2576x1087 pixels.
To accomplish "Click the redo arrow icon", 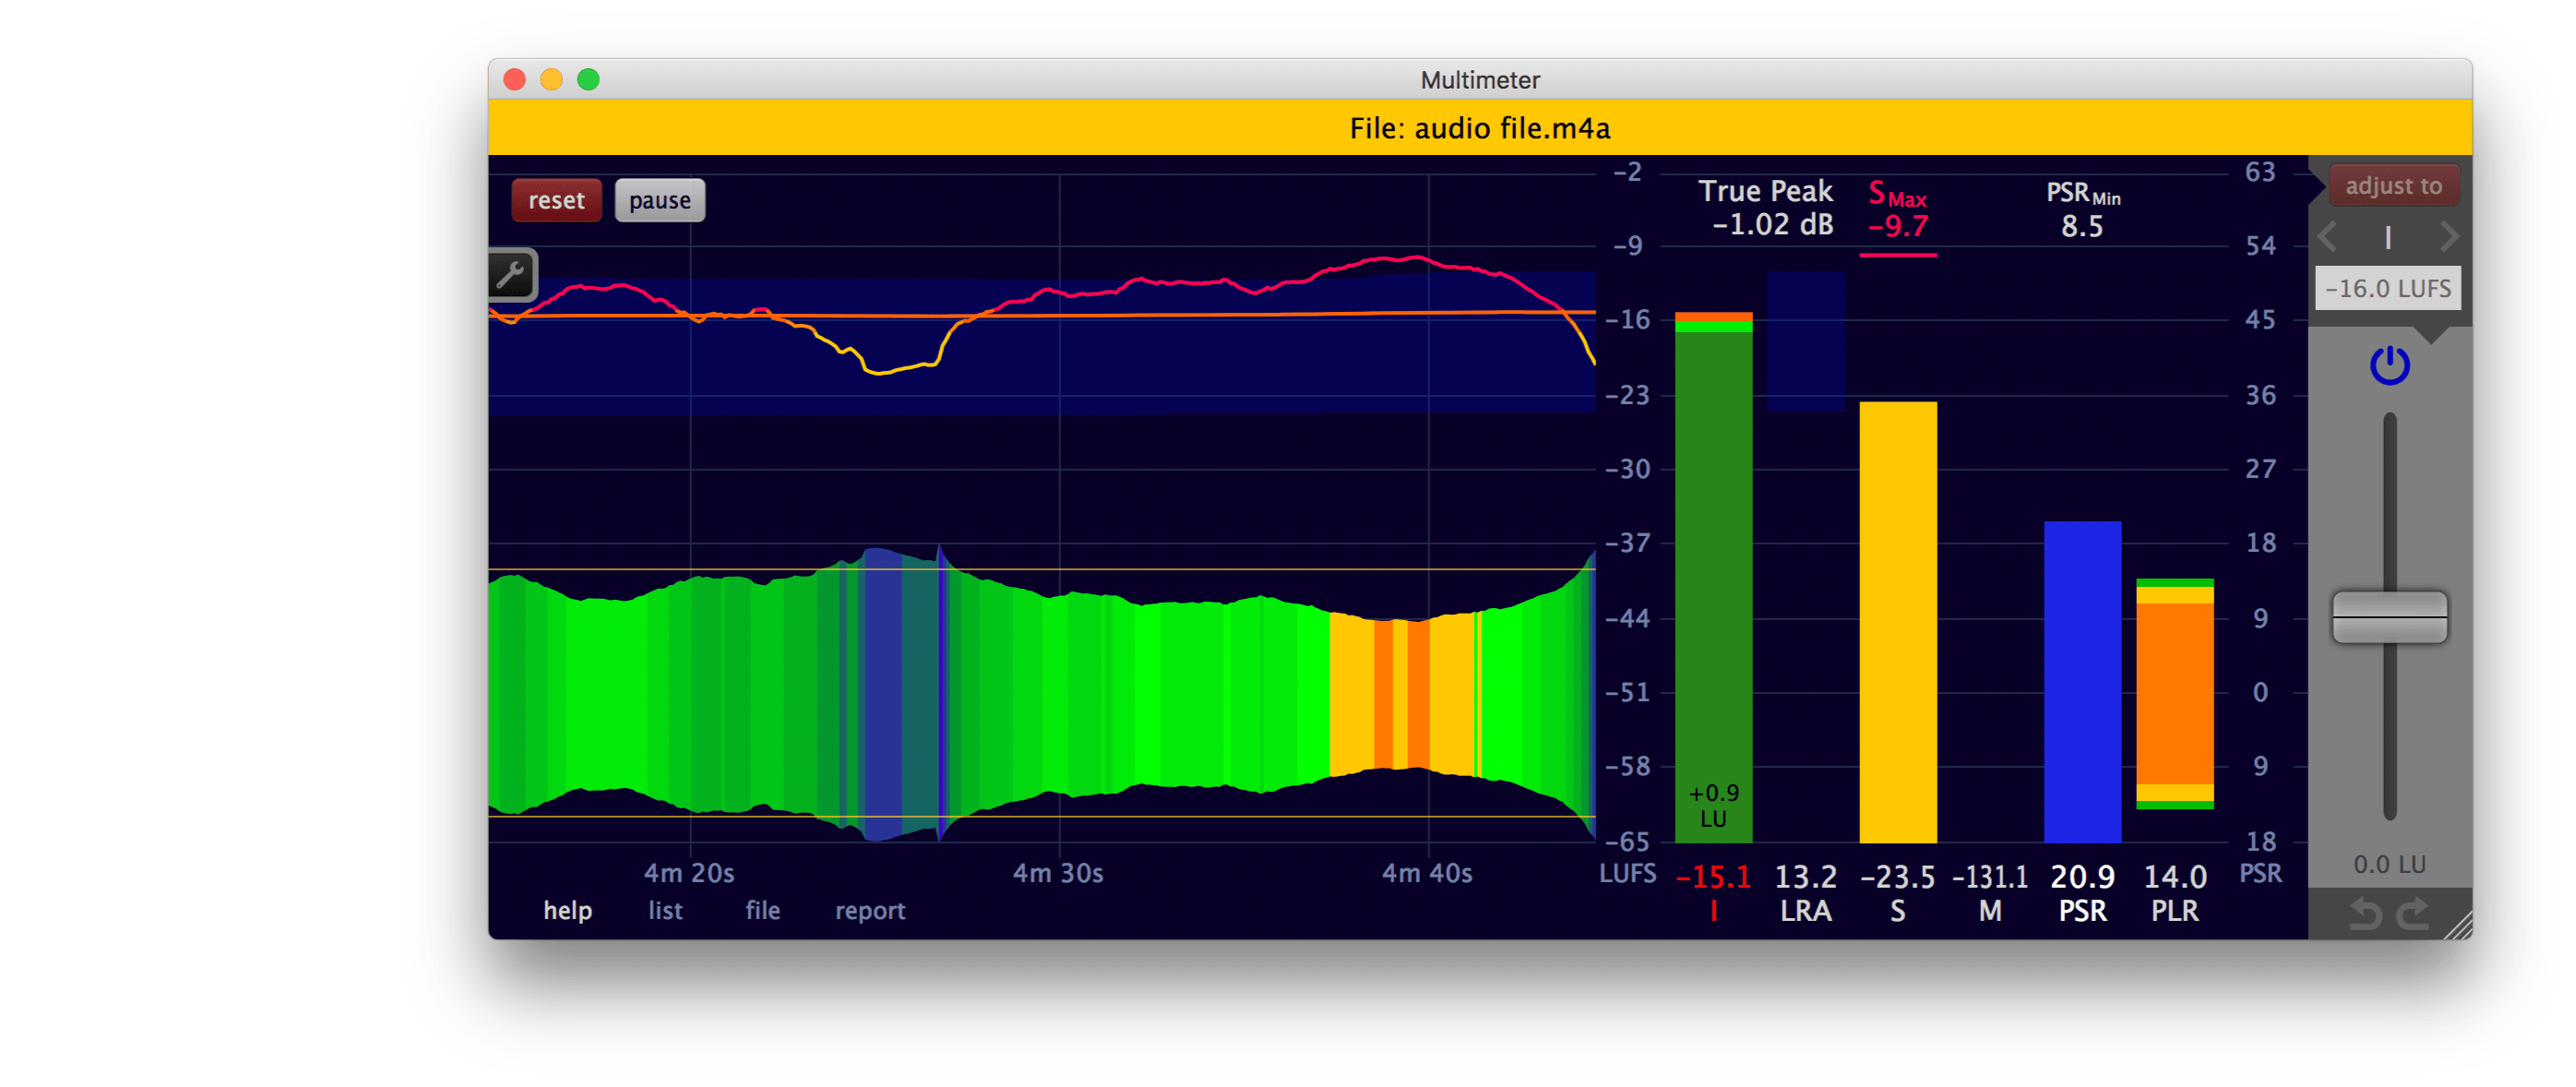I will click(x=2413, y=913).
